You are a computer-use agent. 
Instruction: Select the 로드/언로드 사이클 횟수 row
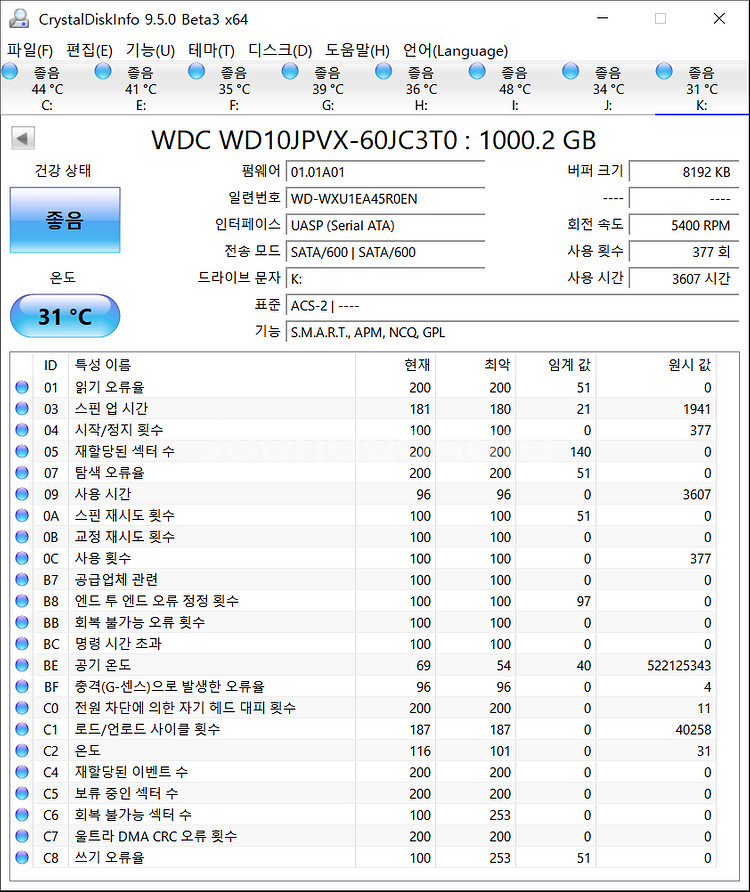tap(364, 729)
